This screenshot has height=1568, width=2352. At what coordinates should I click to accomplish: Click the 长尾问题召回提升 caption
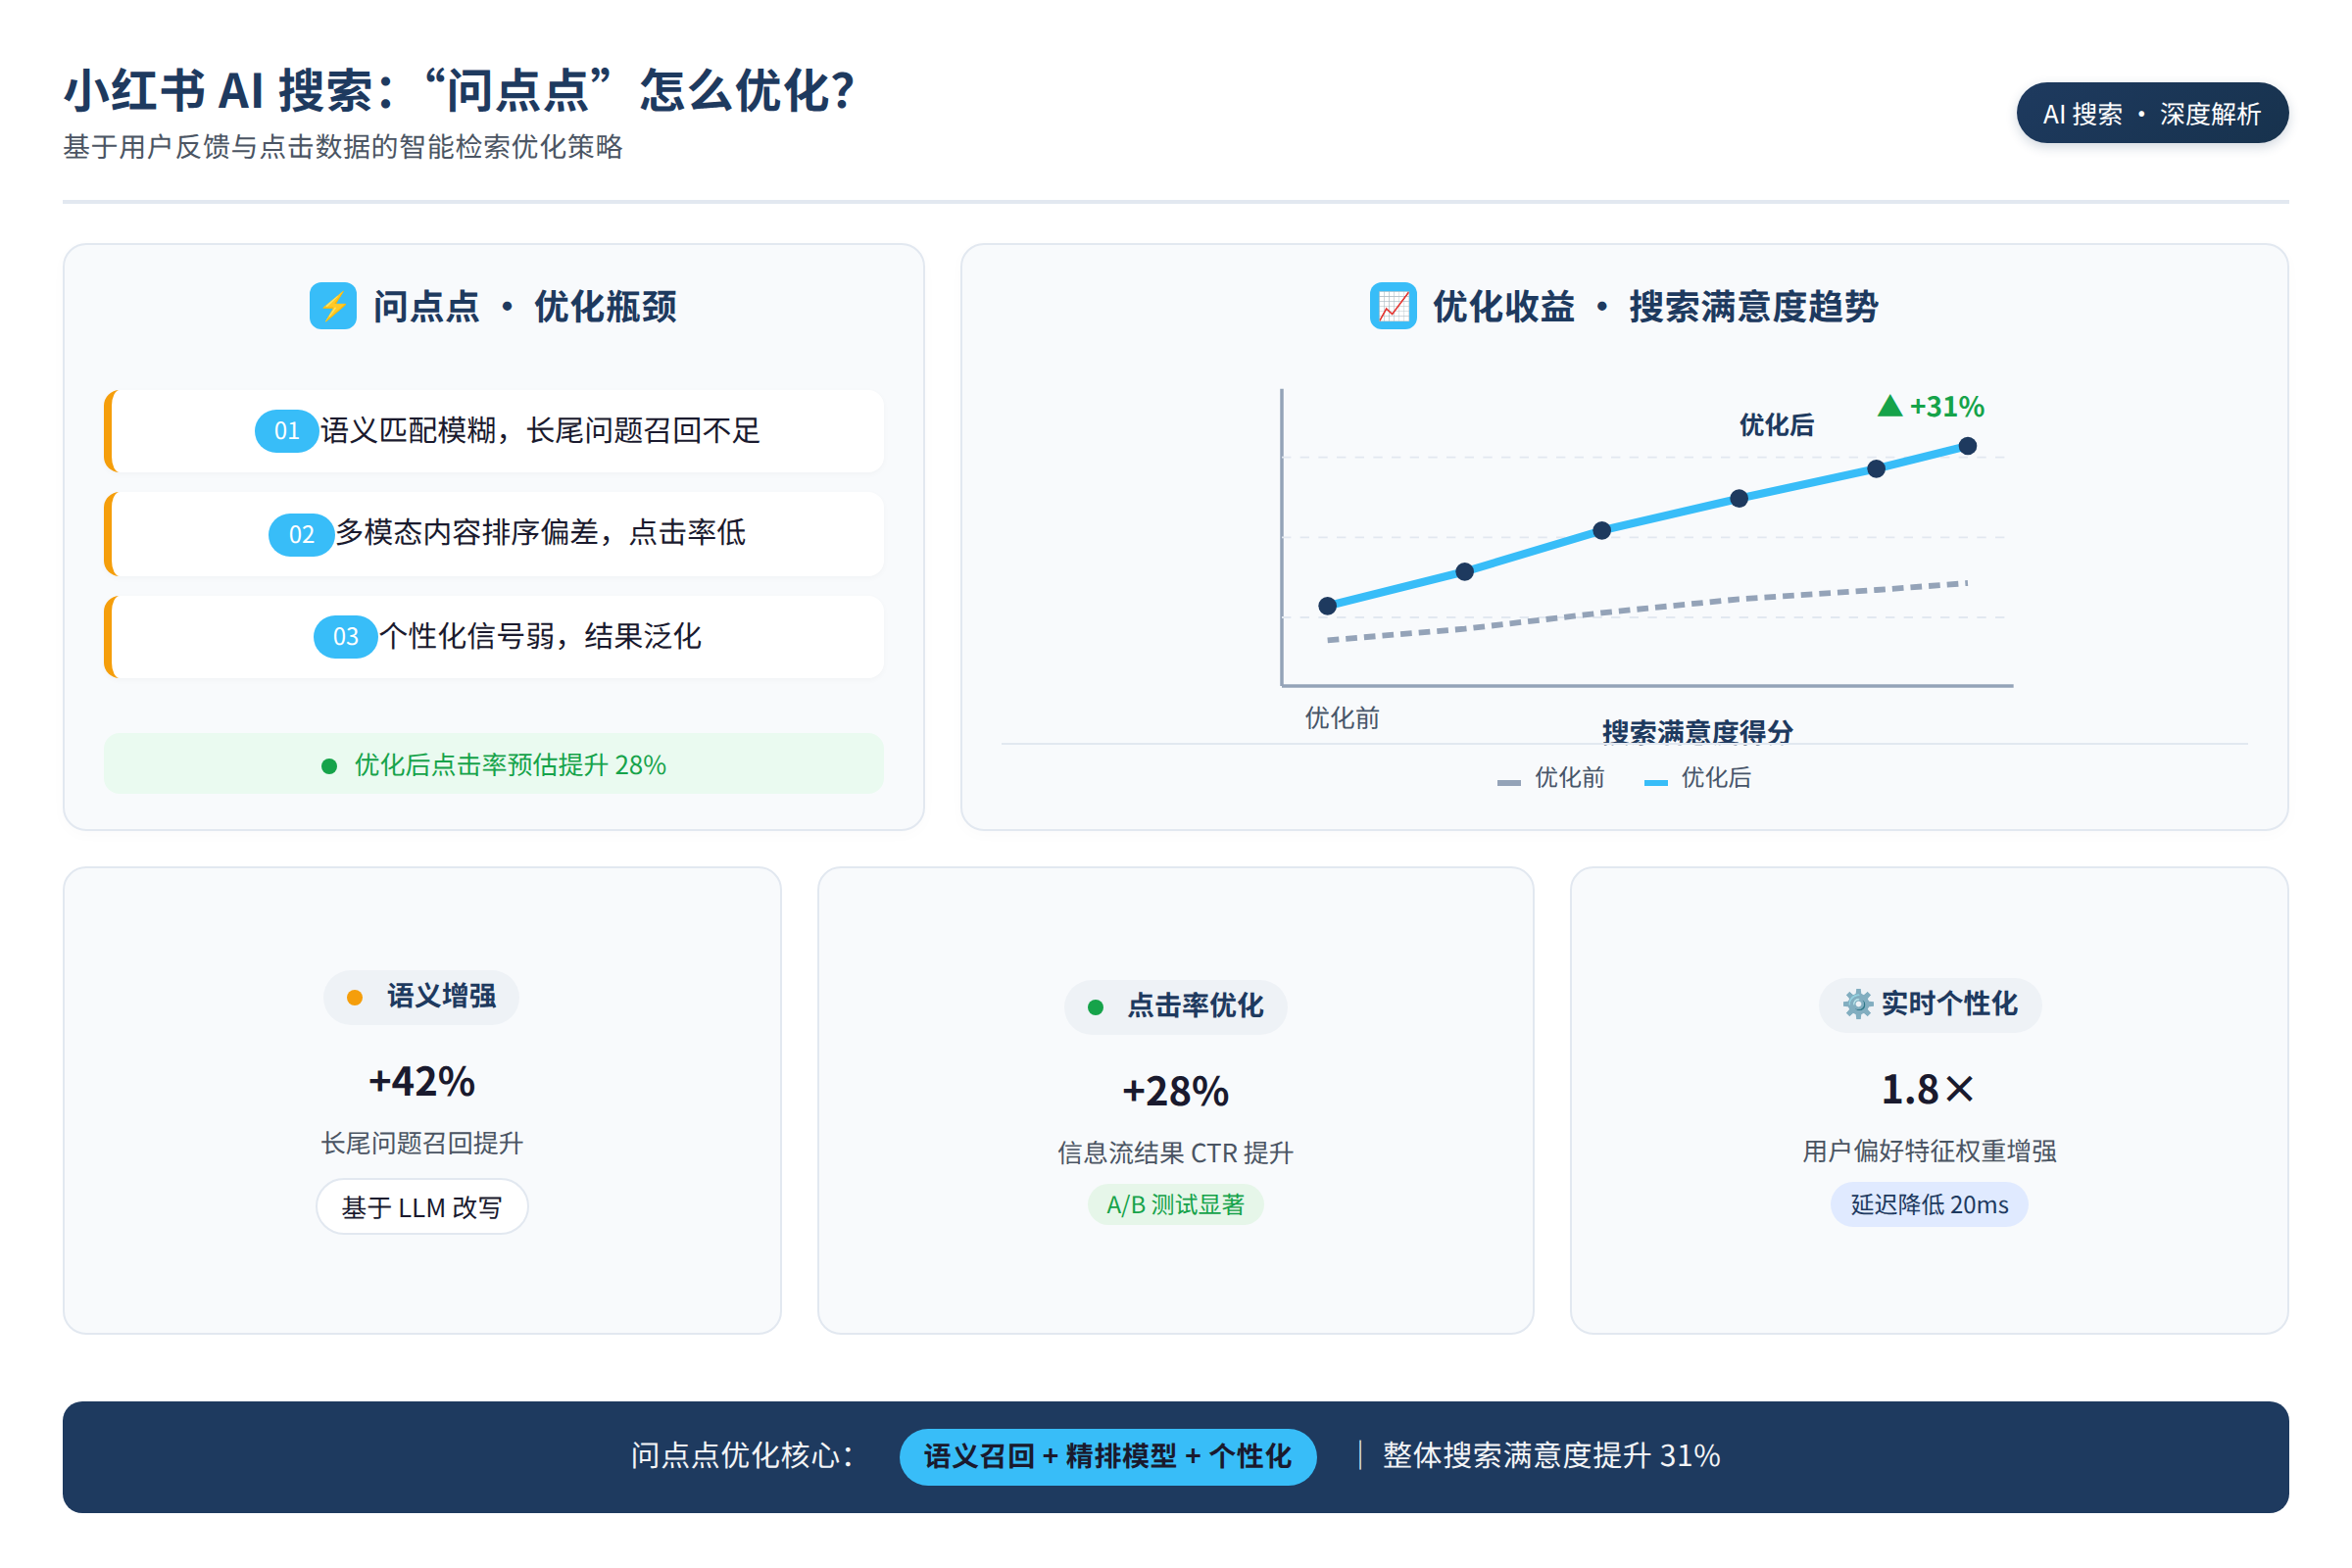[422, 1144]
